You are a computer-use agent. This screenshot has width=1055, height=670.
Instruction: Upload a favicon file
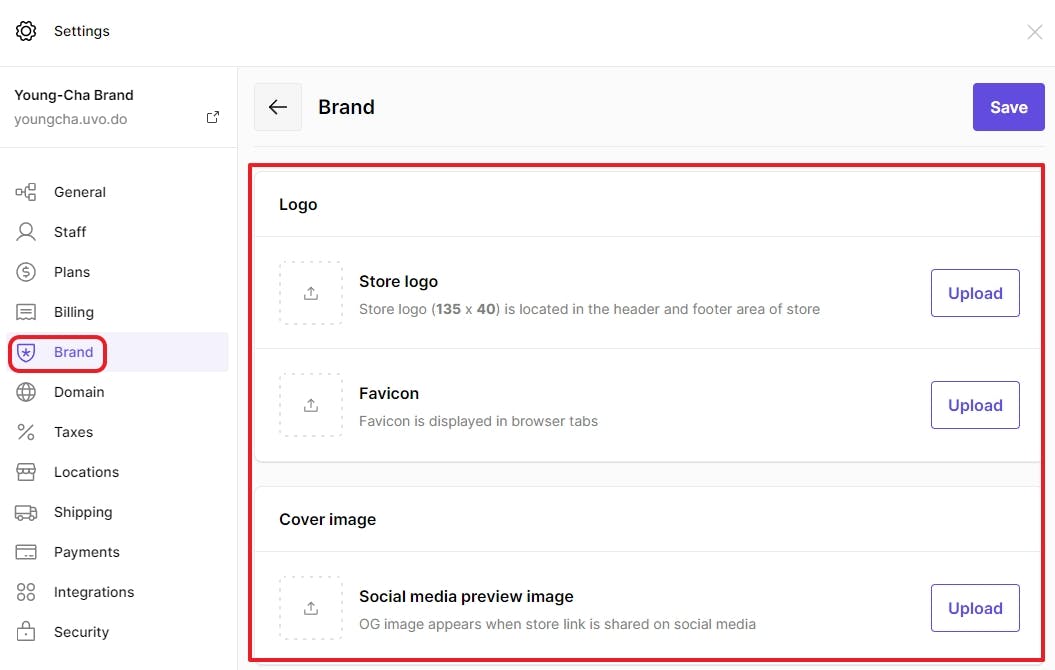975,405
